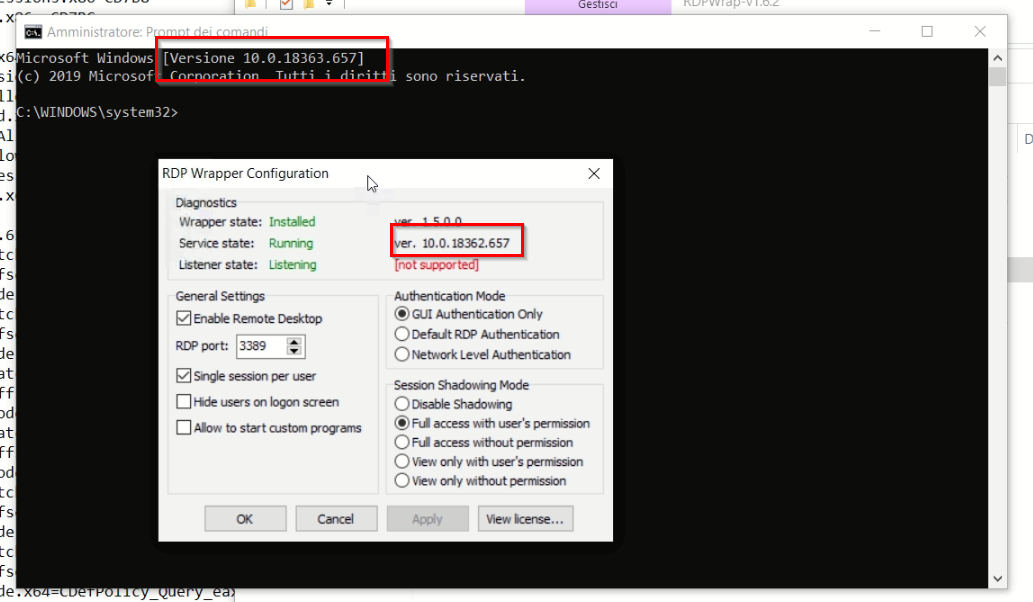Click the 'Running' service state text
The image size is (1033, 602).
pos(291,243)
